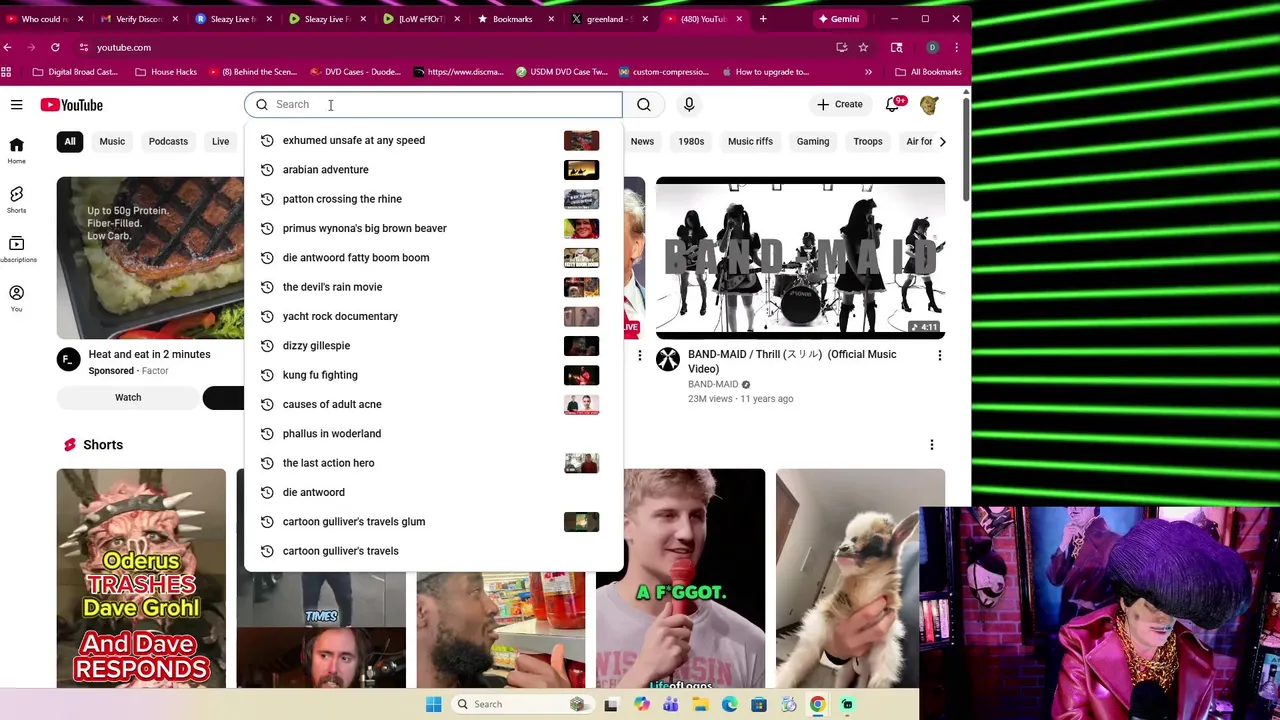Choose suggestion exhumed unsafe at any speed
The height and width of the screenshot is (720, 1280).
pyautogui.click(x=433, y=140)
